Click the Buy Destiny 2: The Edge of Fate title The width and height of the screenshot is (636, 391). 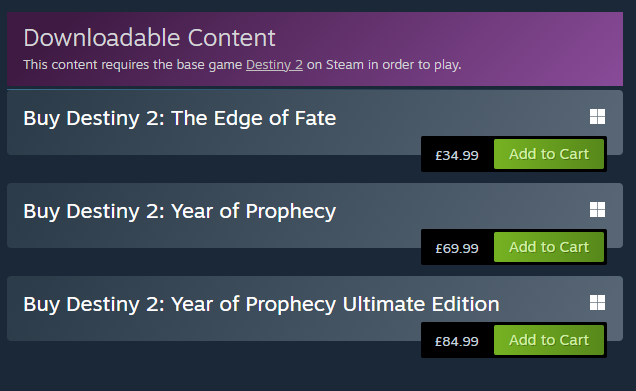[180, 118]
